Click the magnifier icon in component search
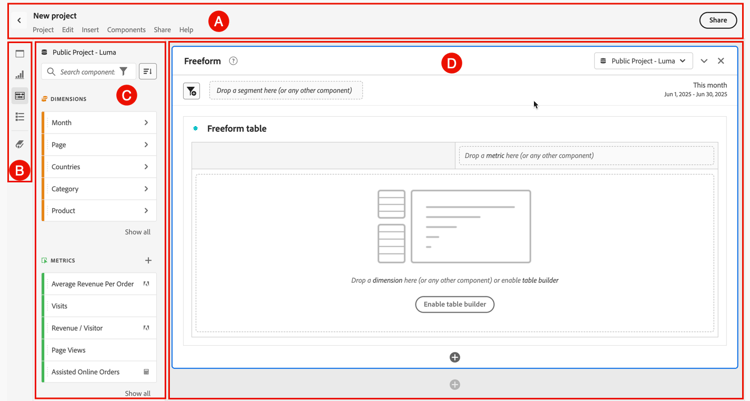750x401 pixels. coord(51,72)
